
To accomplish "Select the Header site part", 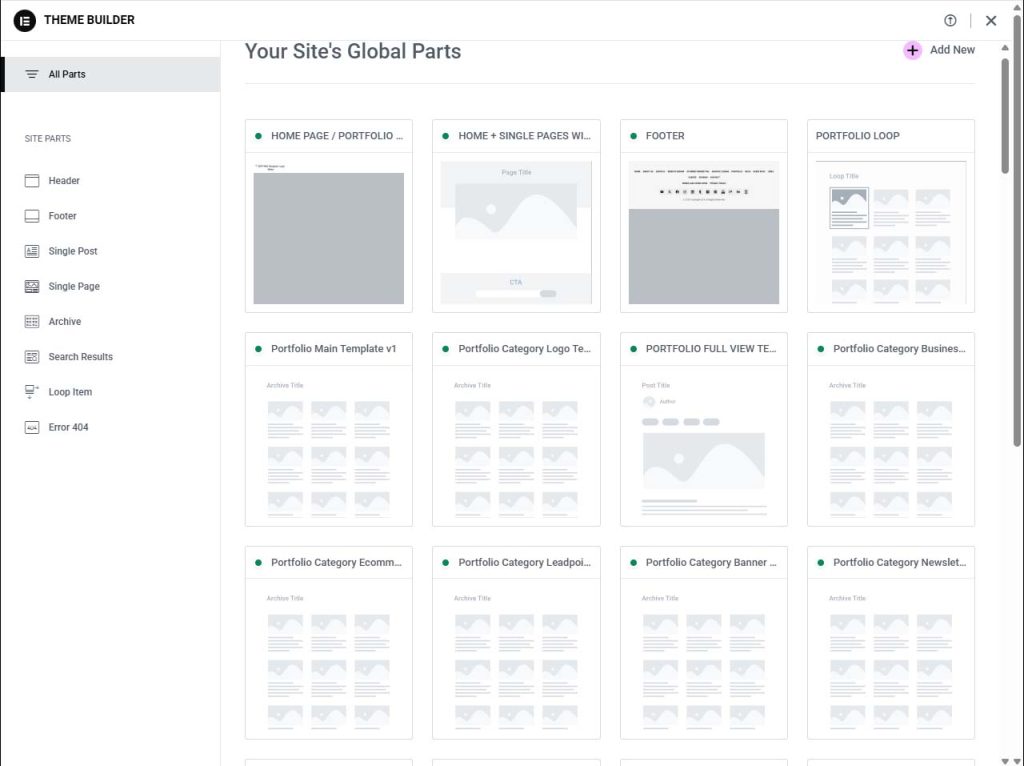I will pos(65,180).
